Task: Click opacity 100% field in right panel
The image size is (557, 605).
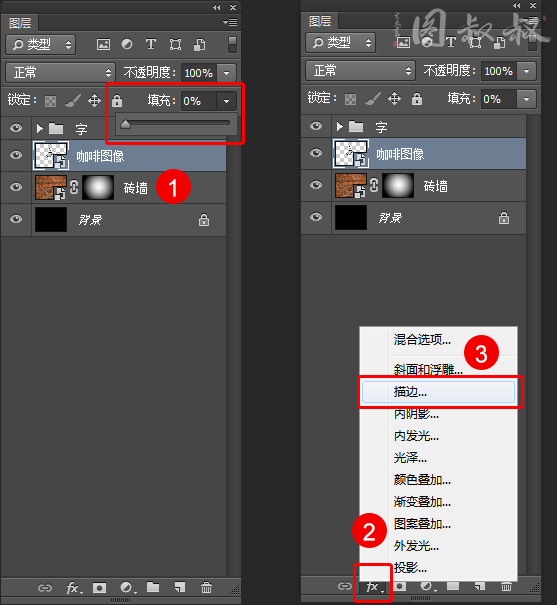Action: (x=499, y=71)
